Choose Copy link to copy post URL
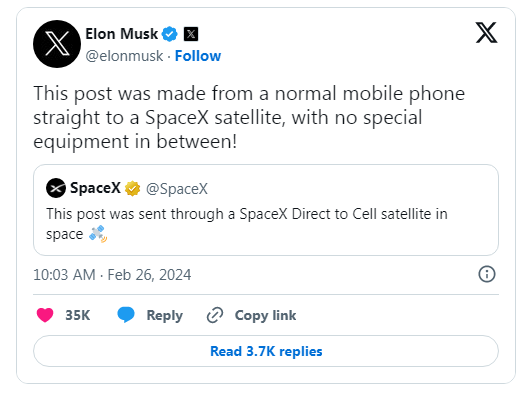This screenshot has height=397, width=531. (266, 315)
